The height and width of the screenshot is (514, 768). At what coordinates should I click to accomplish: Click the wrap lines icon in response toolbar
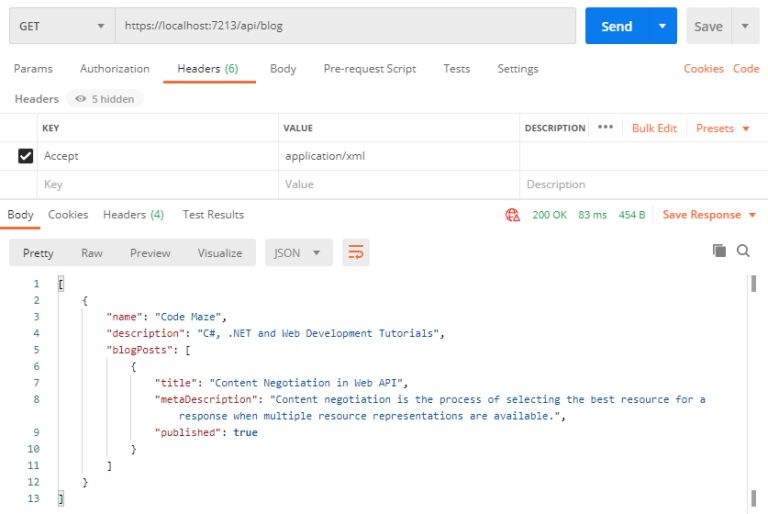point(356,252)
